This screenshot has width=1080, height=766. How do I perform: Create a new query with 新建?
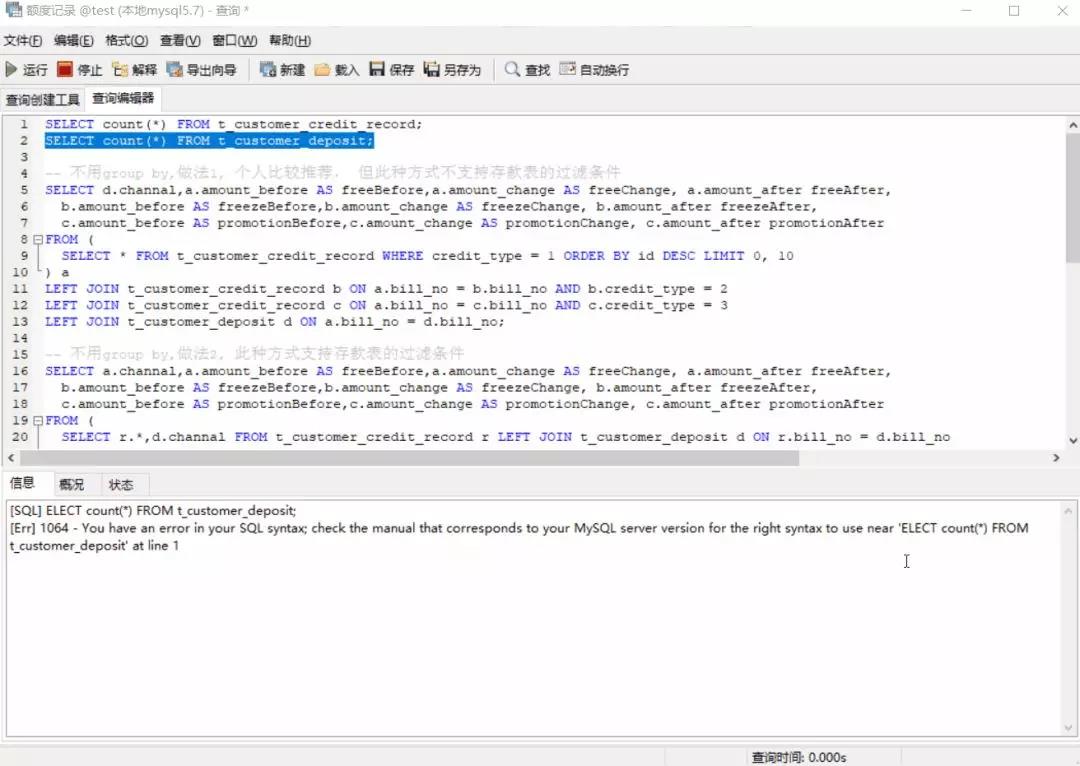282,70
